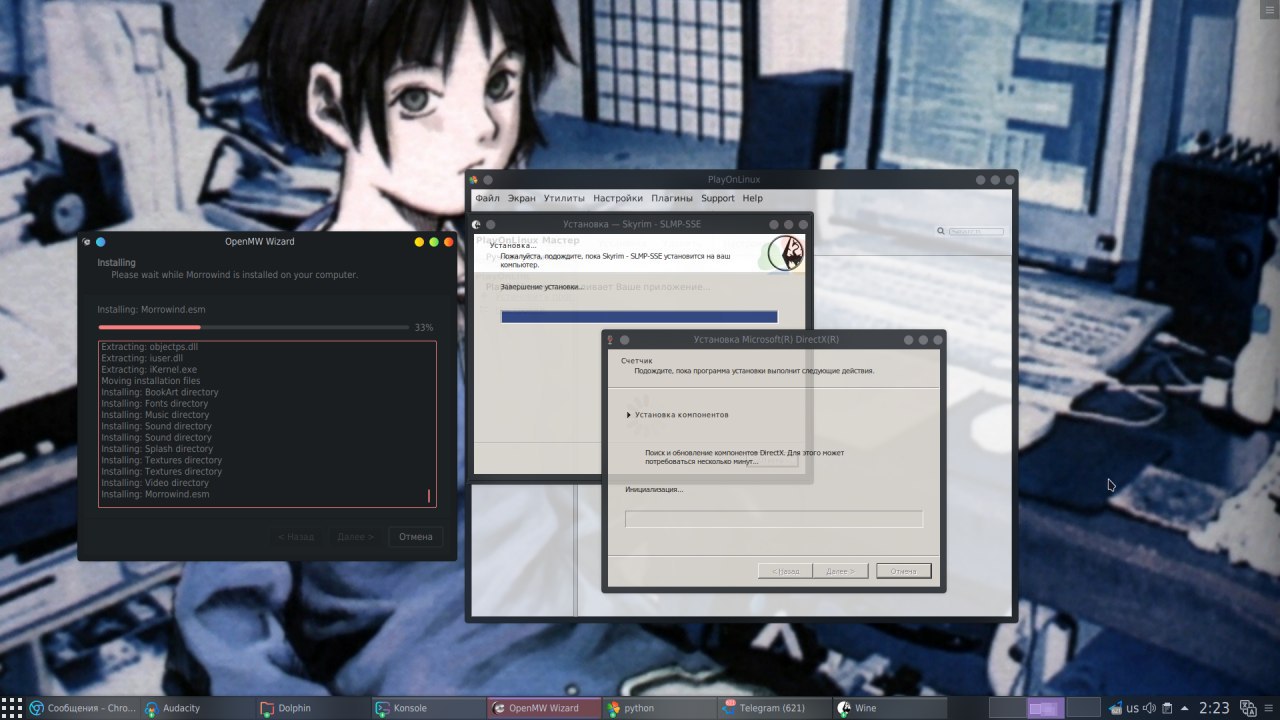The height and width of the screenshot is (720, 1280).
Task: Select log line 'Installing: Video directory'
Action: (x=155, y=483)
